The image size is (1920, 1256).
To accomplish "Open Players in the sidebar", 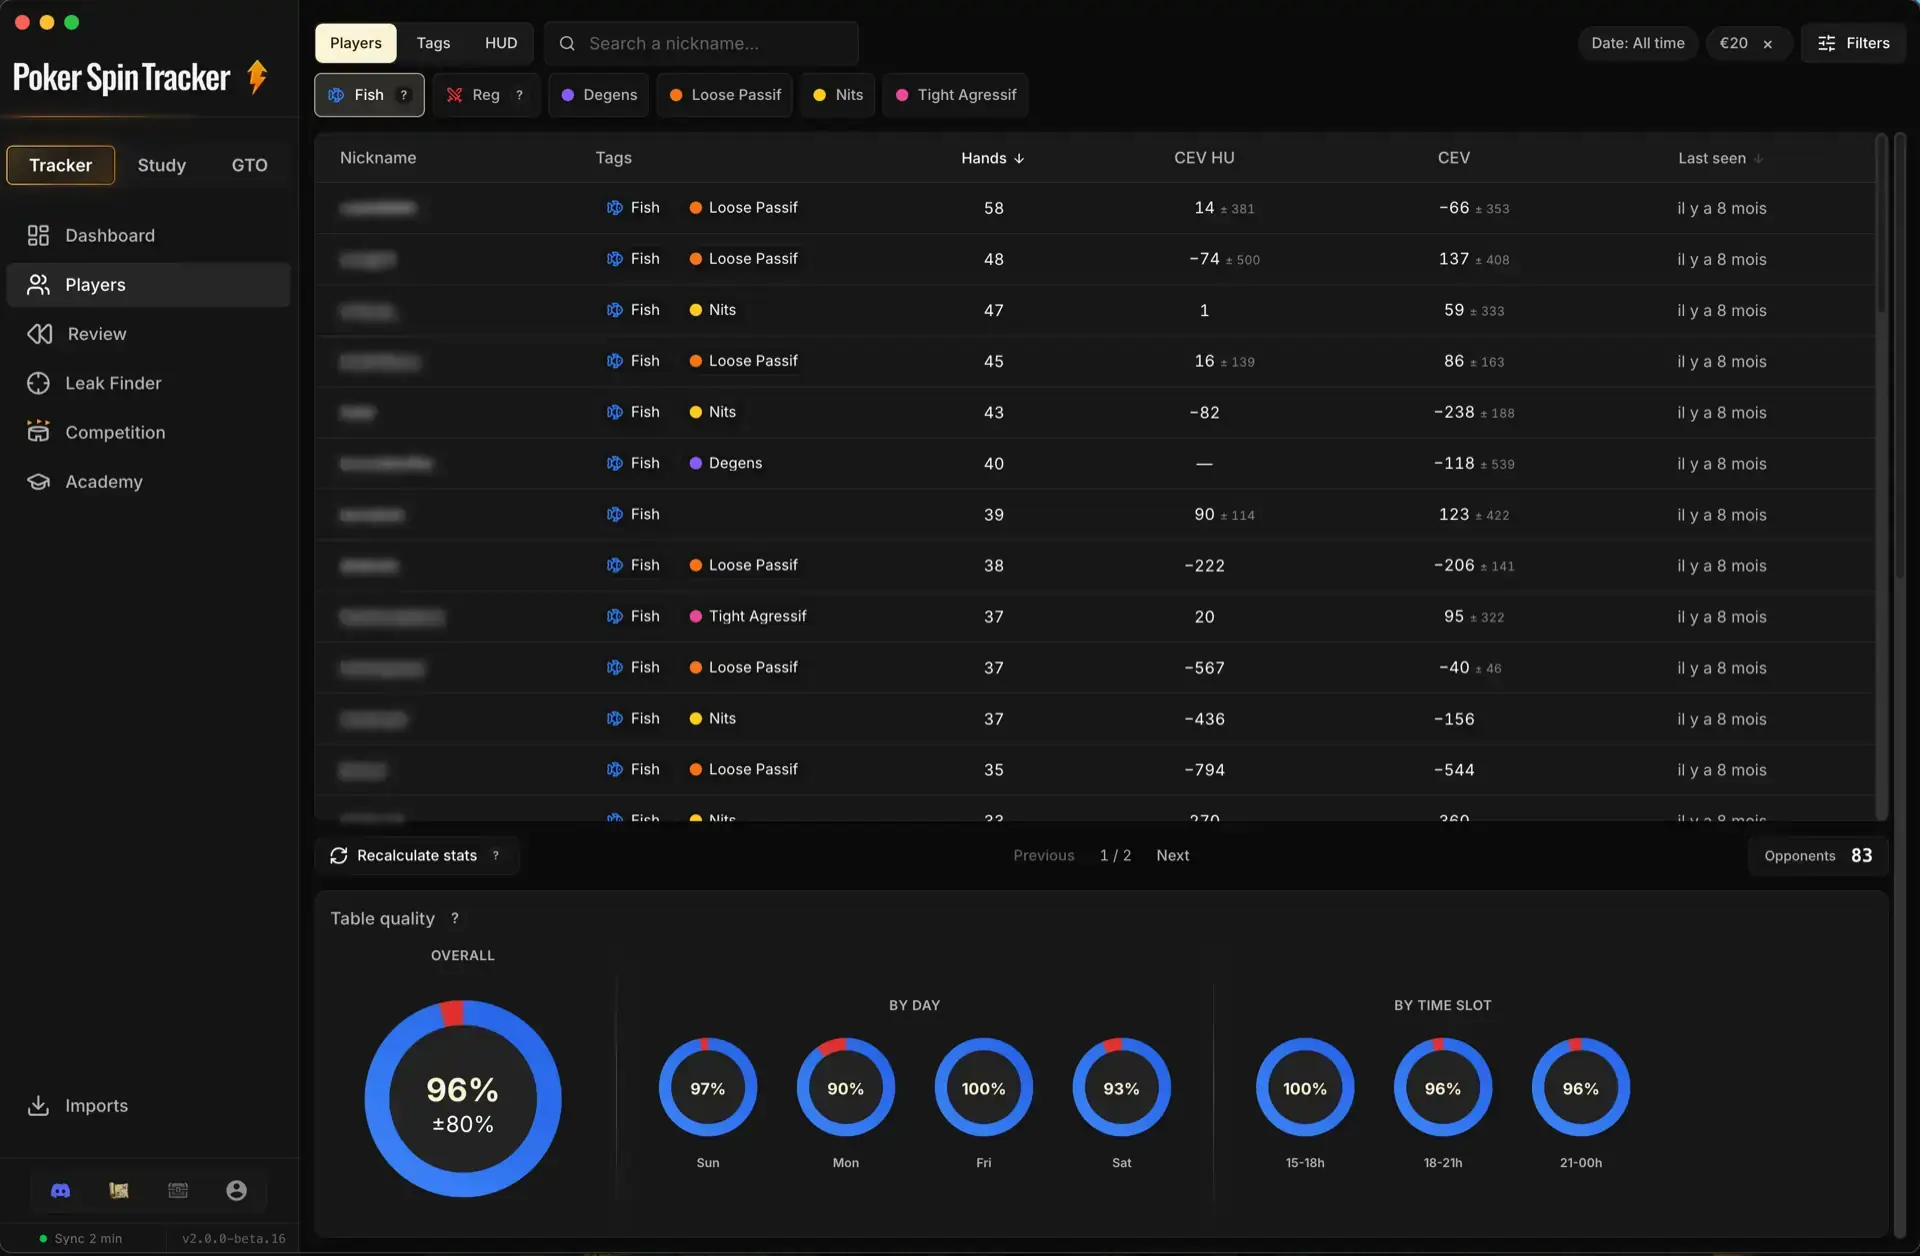I will (x=148, y=285).
